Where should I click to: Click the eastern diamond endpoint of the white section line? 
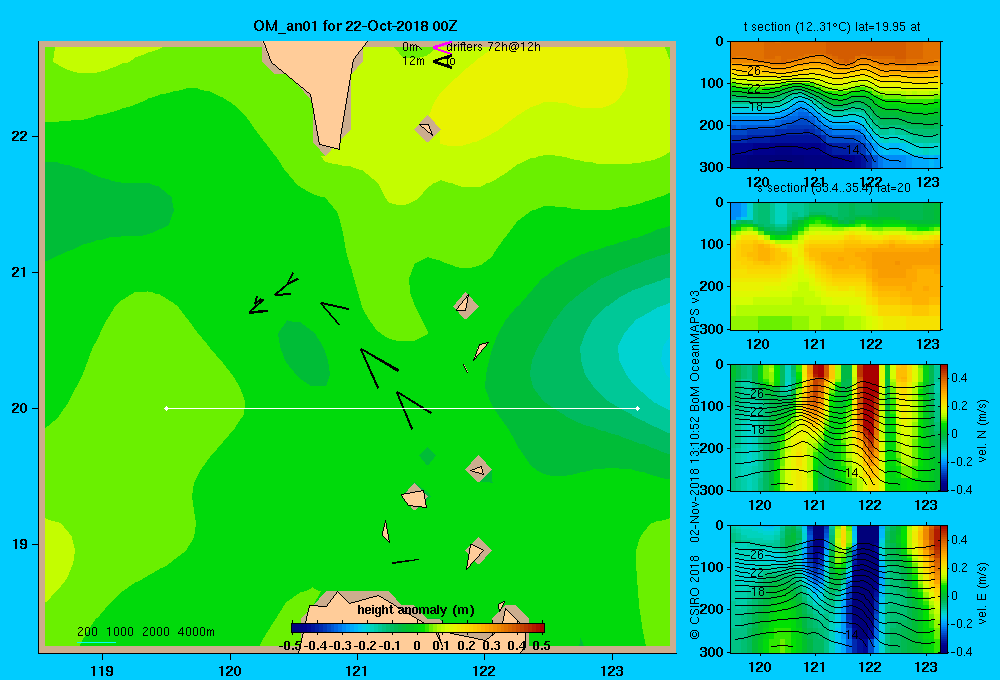(638, 408)
